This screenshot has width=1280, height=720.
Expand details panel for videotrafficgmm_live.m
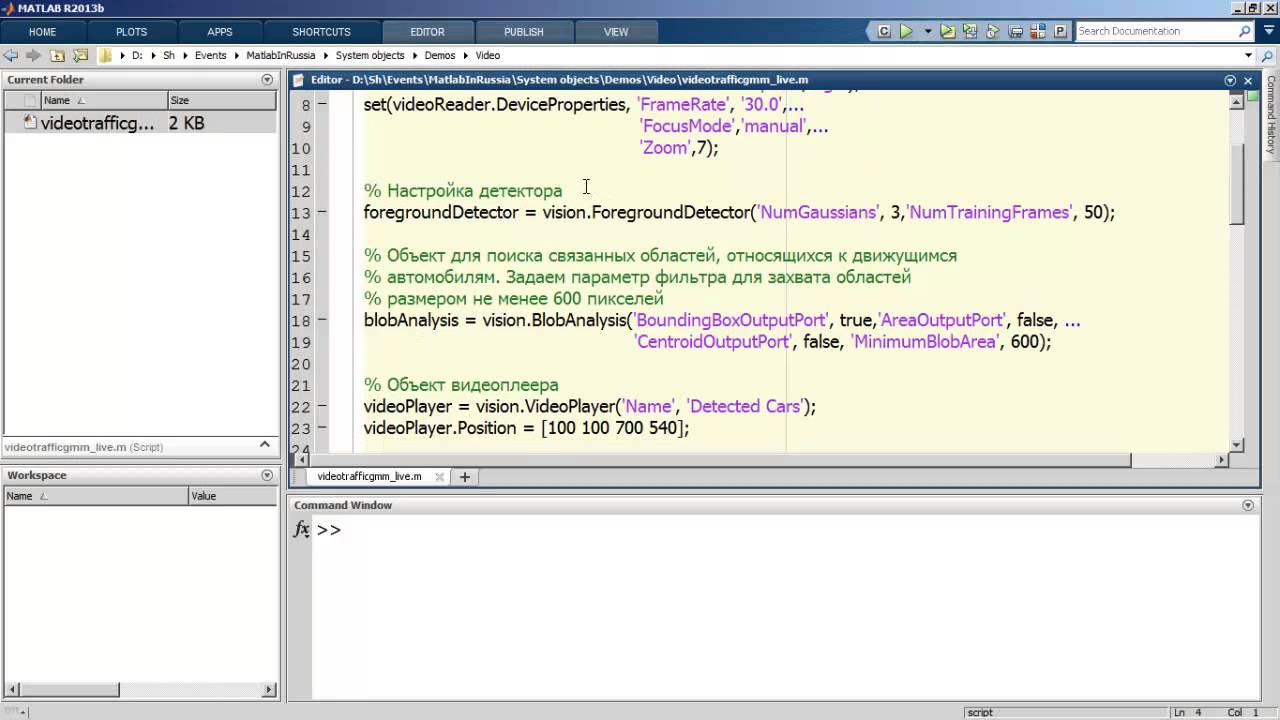point(265,445)
